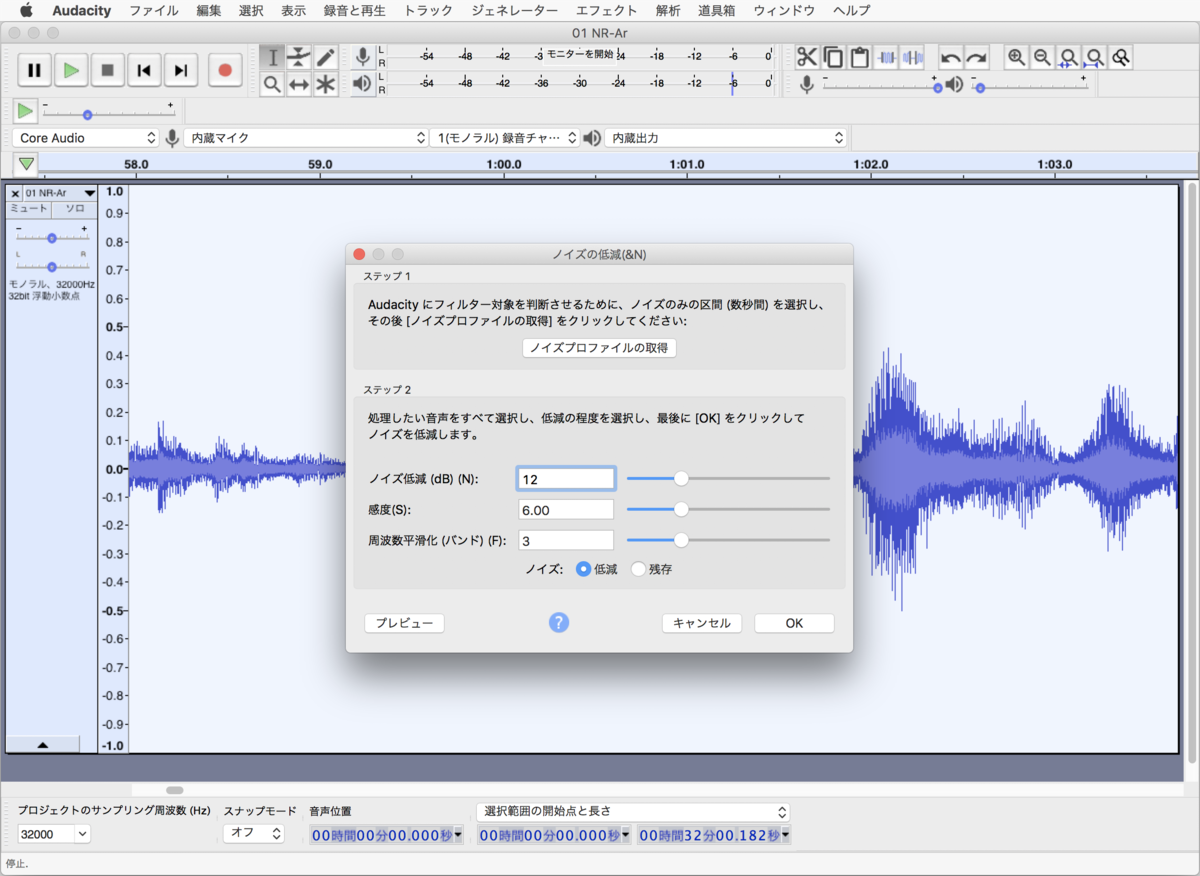This screenshot has height=876, width=1200.
Task: Click the Cut scissors icon
Action: 806,57
